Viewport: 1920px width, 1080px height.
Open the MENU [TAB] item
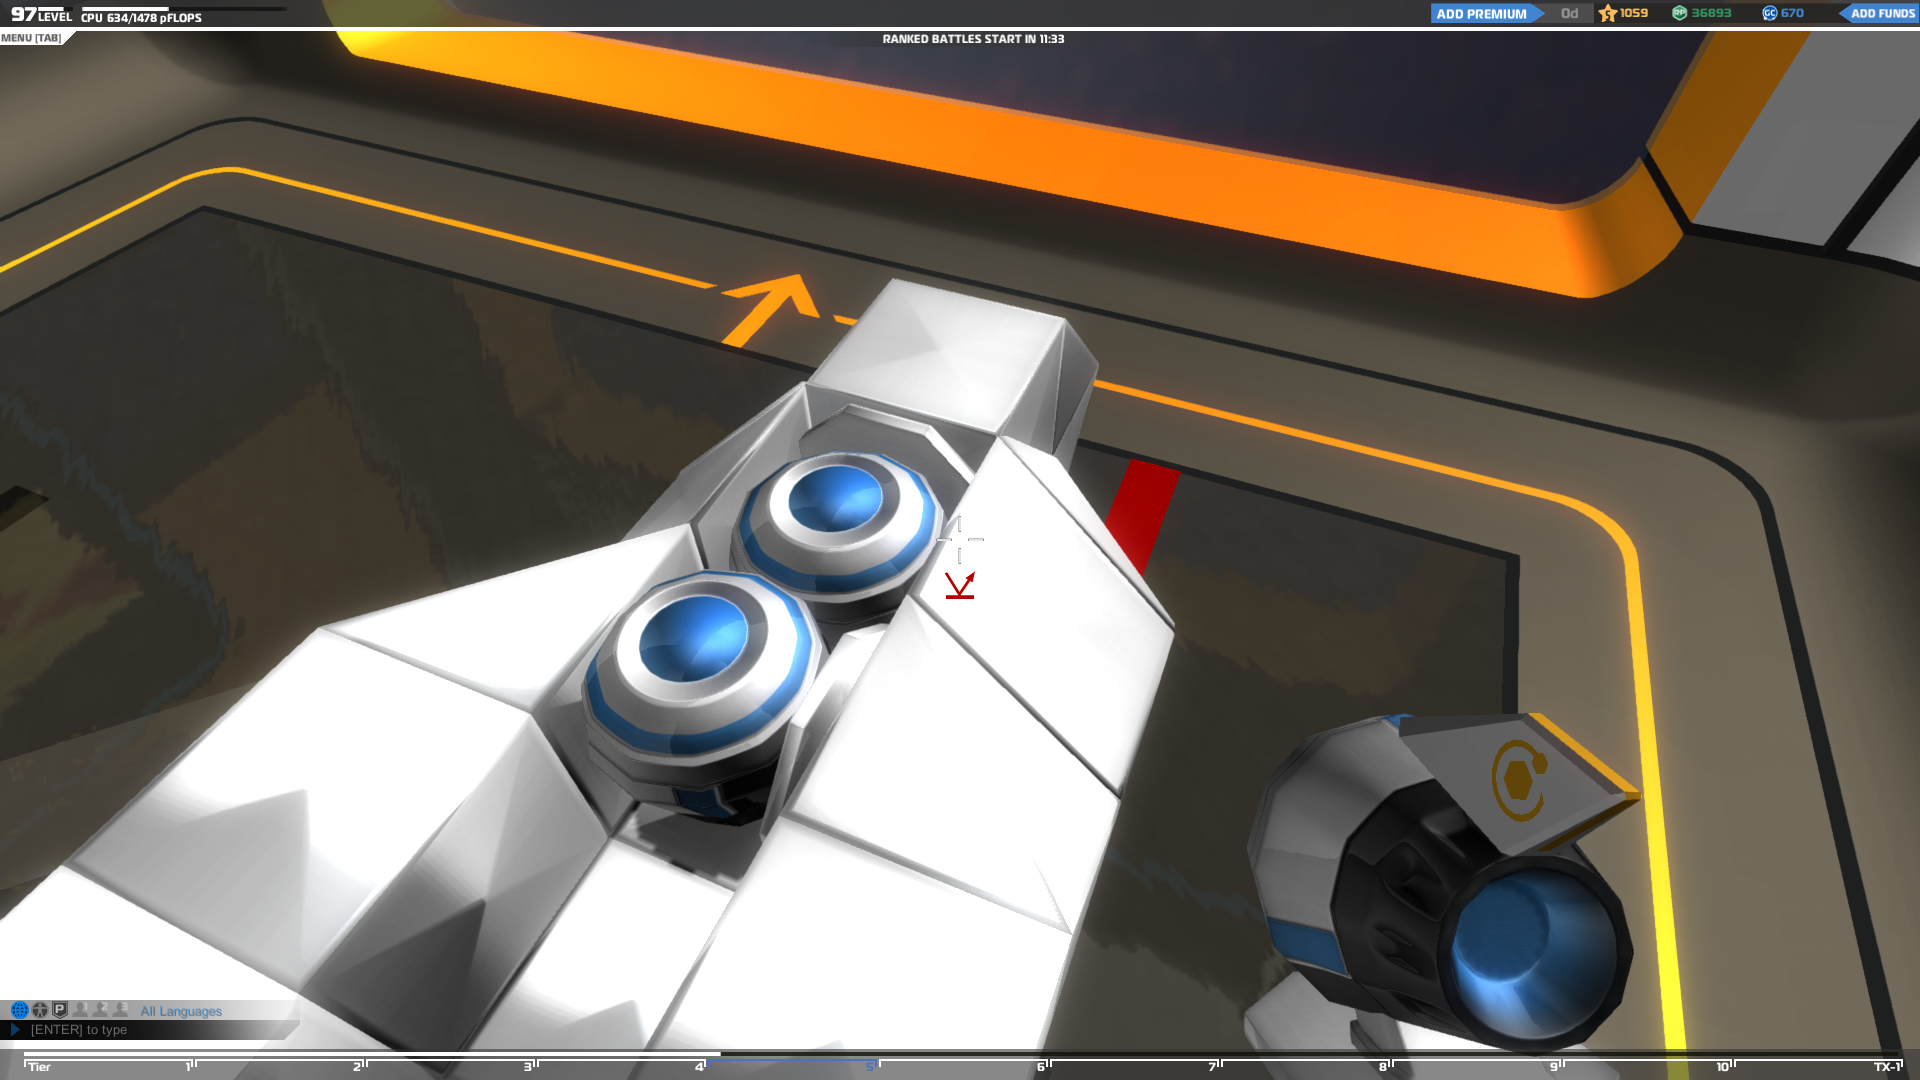tap(31, 38)
